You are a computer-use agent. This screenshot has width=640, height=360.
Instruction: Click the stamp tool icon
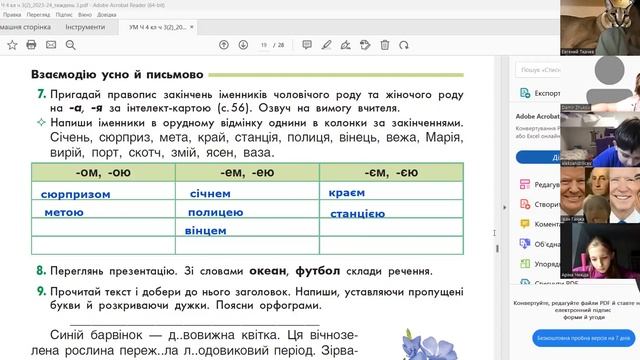(x=365, y=45)
